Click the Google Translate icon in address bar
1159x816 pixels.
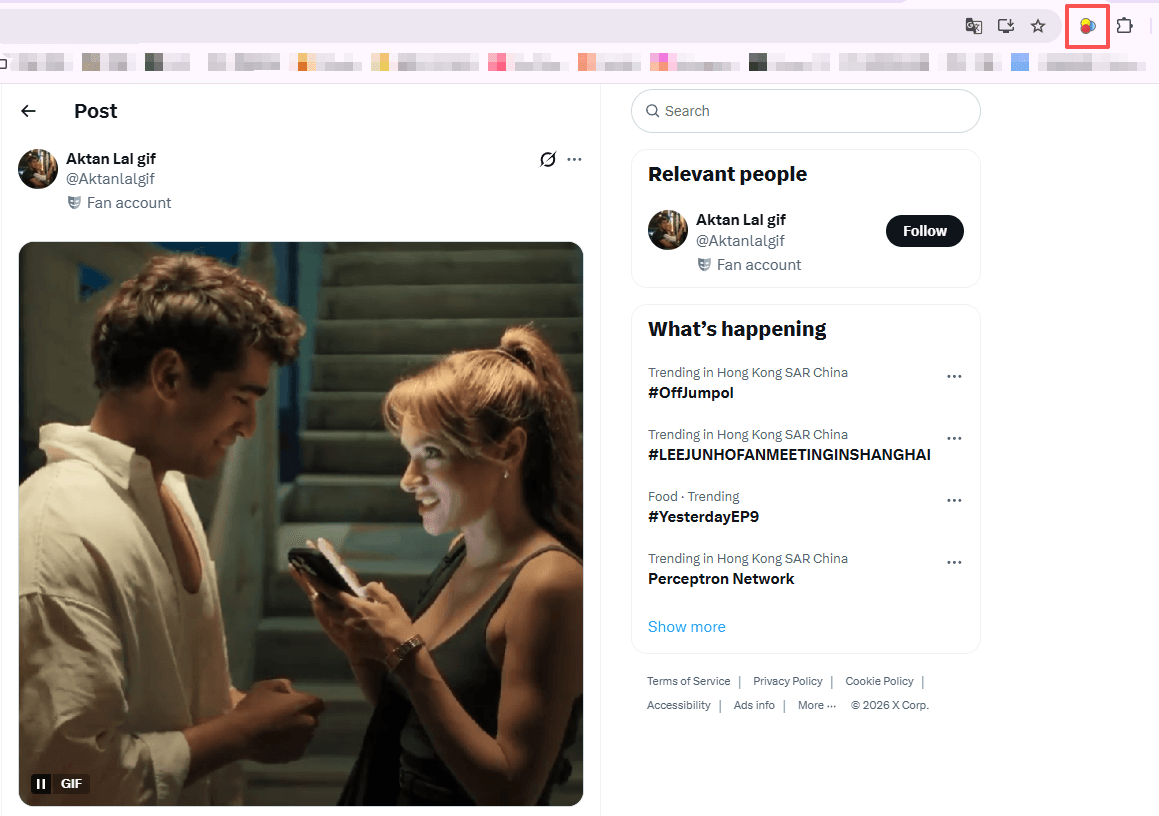[x=974, y=26]
